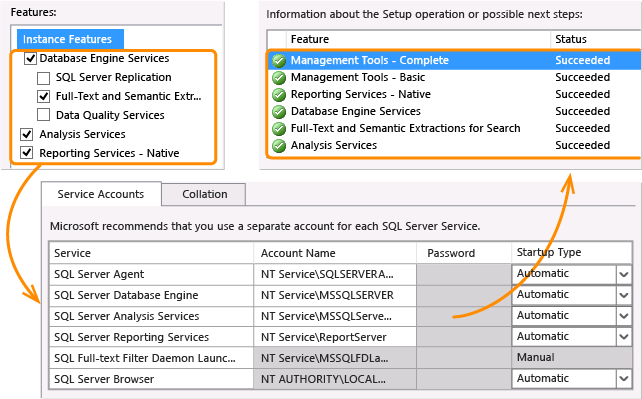Select the SQL Server Agent service row
Screen dimensions: 642x399
[340, 274]
